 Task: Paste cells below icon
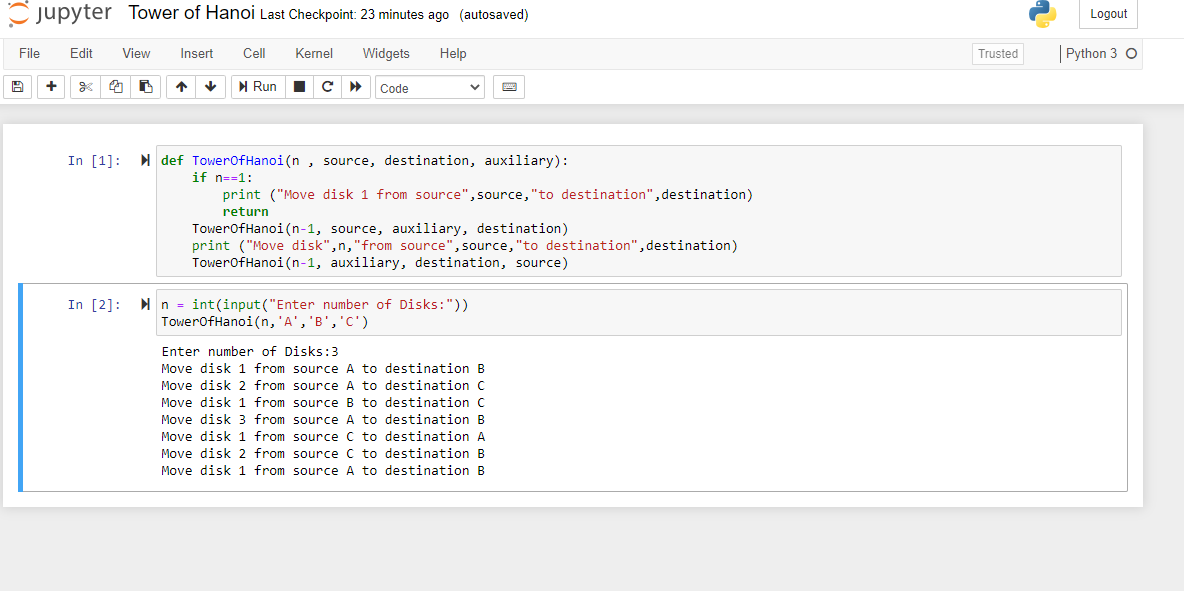point(146,87)
